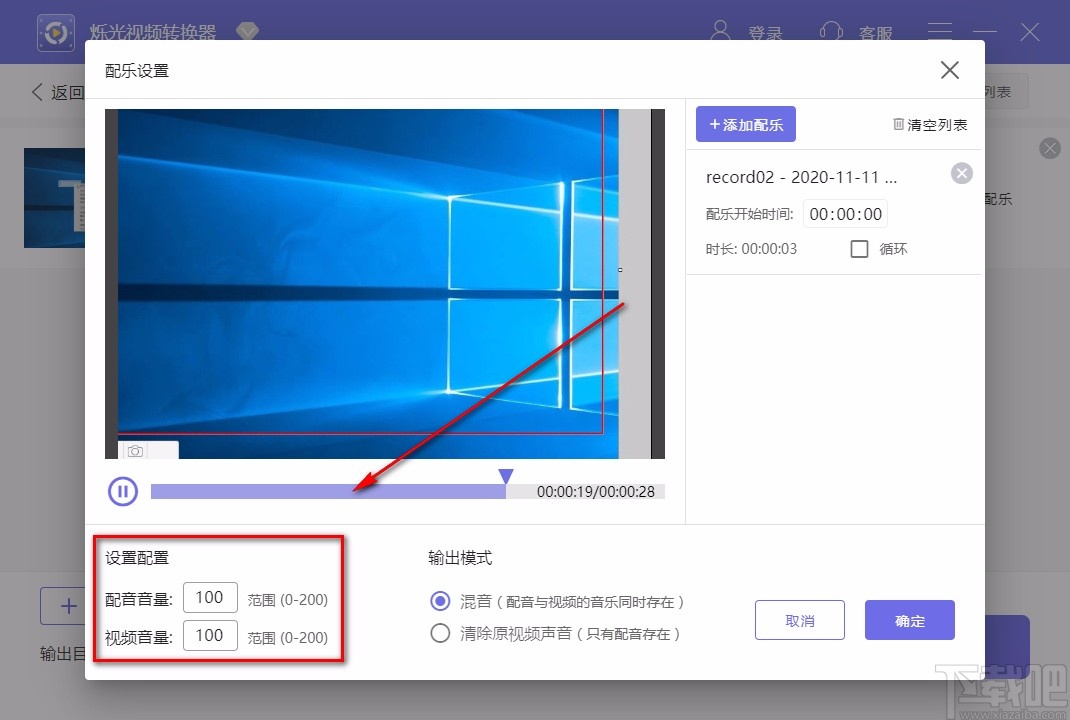Click 取消 to cancel
This screenshot has width=1070, height=720.
(799, 620)
